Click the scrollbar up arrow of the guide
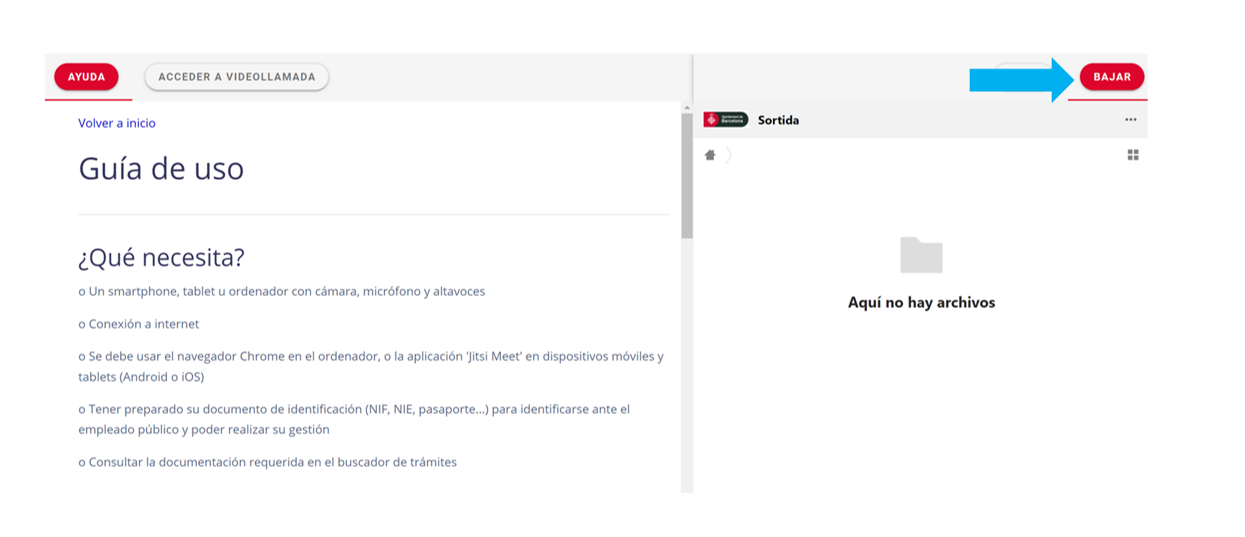 pos(686,107)
